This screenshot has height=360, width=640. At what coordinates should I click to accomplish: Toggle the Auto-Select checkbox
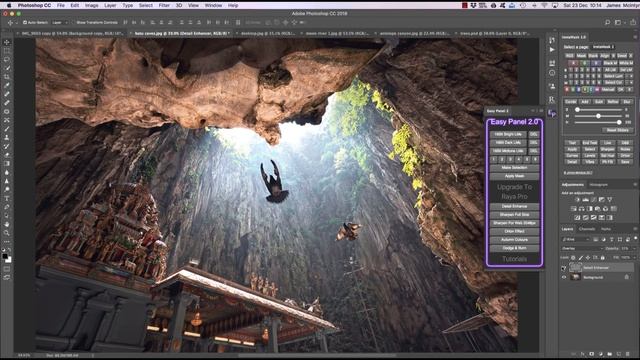[25, 22]
